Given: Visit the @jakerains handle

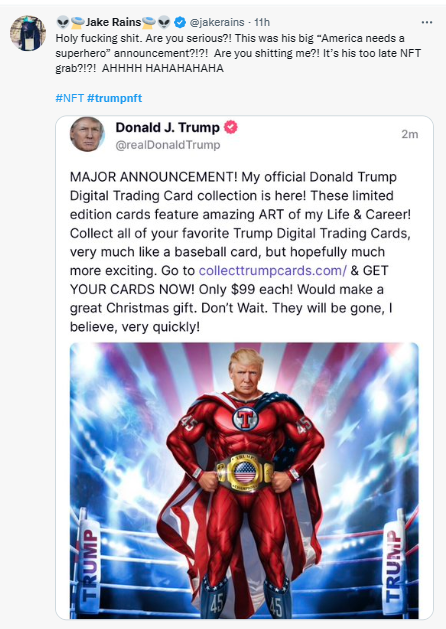Looking at the screenshot, I should (217, 22).
